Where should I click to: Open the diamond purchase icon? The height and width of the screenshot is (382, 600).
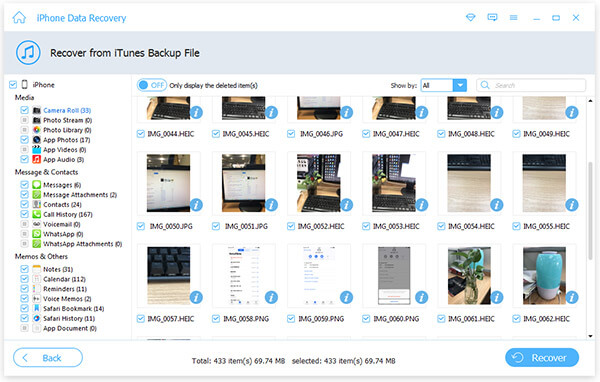tap(471, 18)
